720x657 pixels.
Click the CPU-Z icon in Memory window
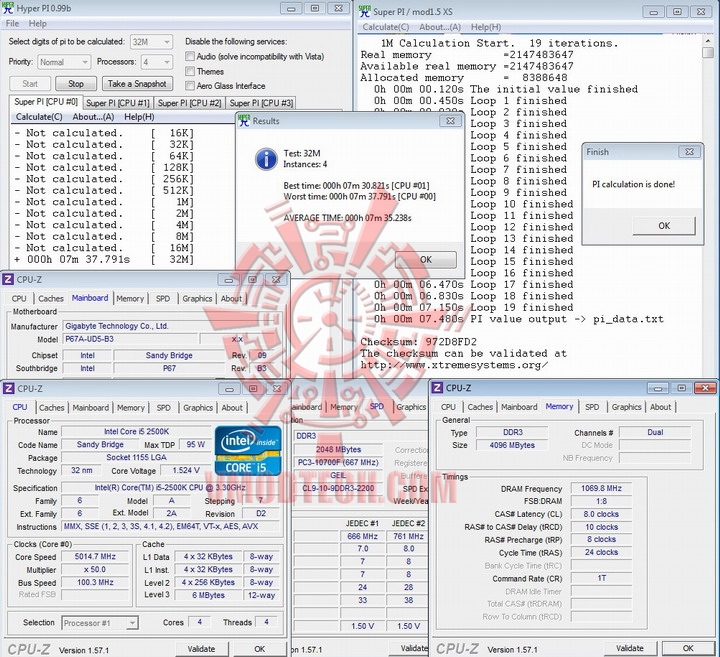click(x=438, y=388)
